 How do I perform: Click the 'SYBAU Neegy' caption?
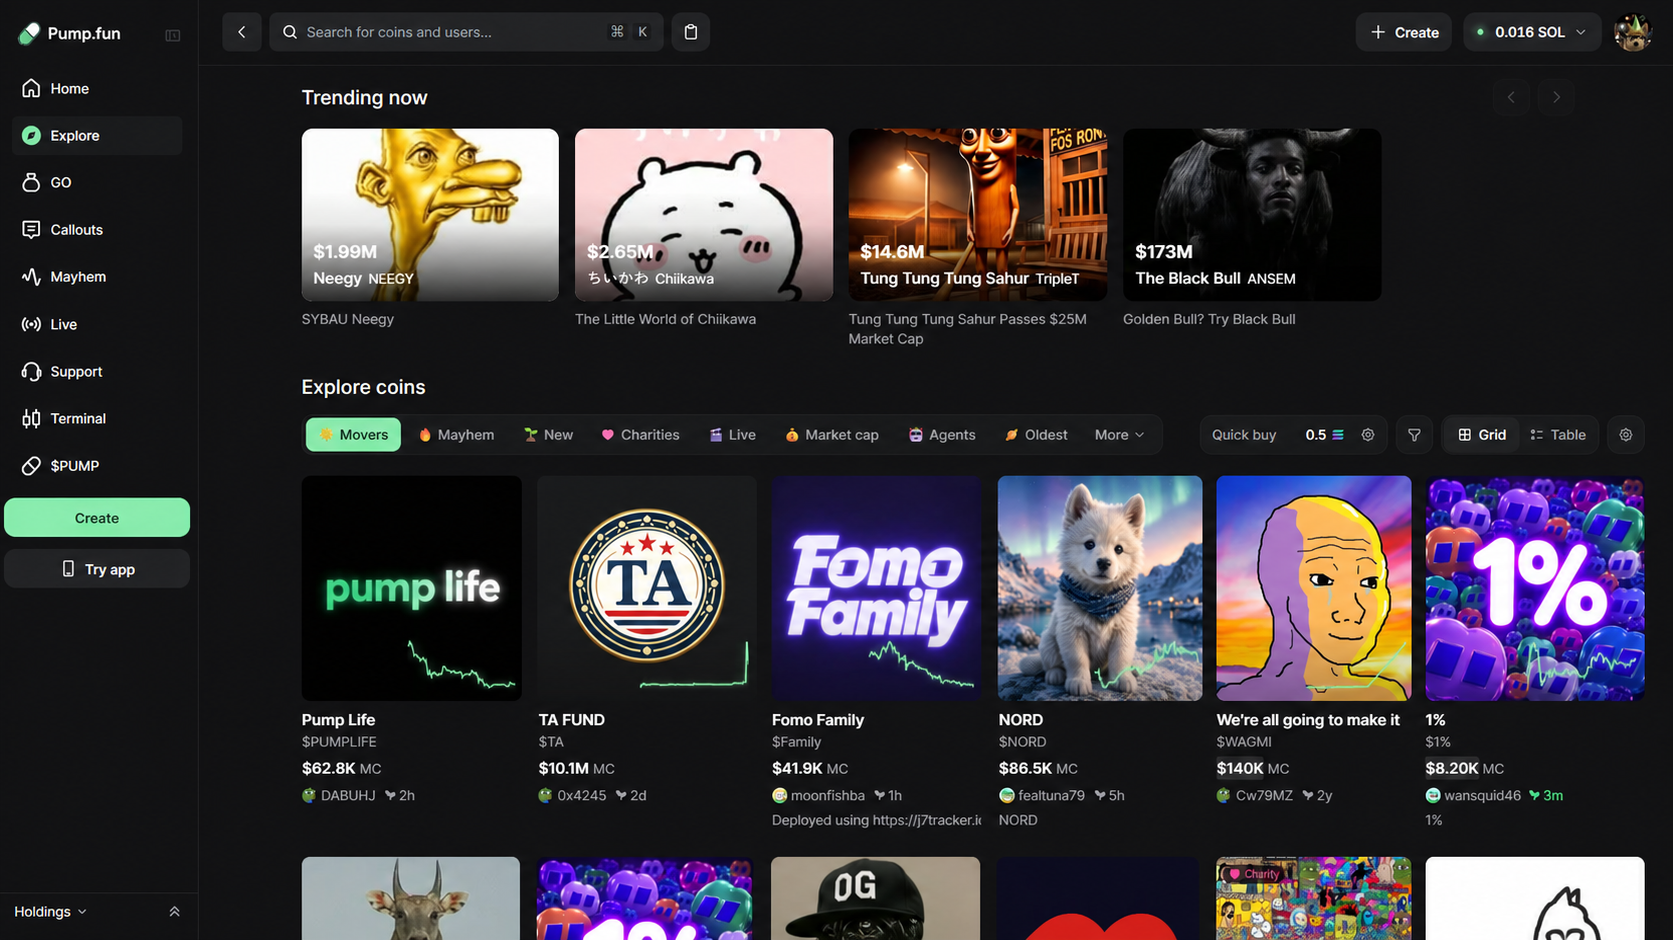click(x=348, y=319)
